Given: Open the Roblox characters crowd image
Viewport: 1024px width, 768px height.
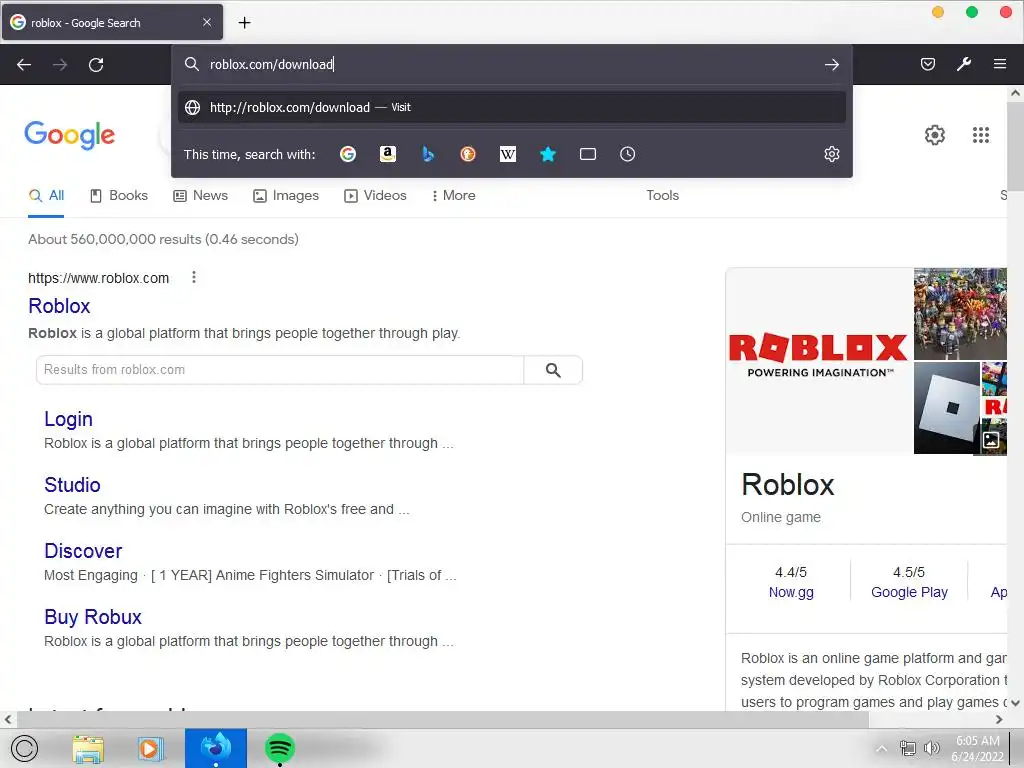Looking at the screenshot, I should [960, 313].
